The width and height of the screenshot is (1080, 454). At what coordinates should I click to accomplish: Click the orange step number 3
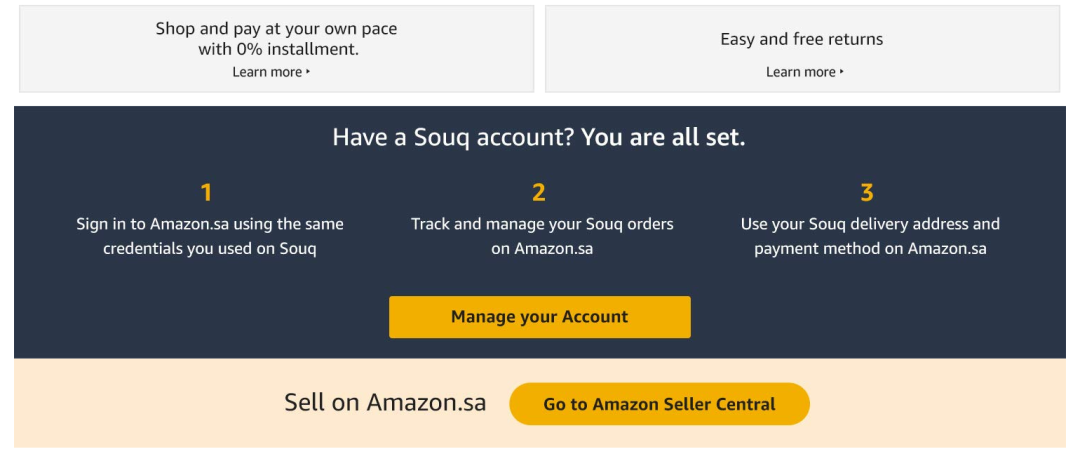866,192
